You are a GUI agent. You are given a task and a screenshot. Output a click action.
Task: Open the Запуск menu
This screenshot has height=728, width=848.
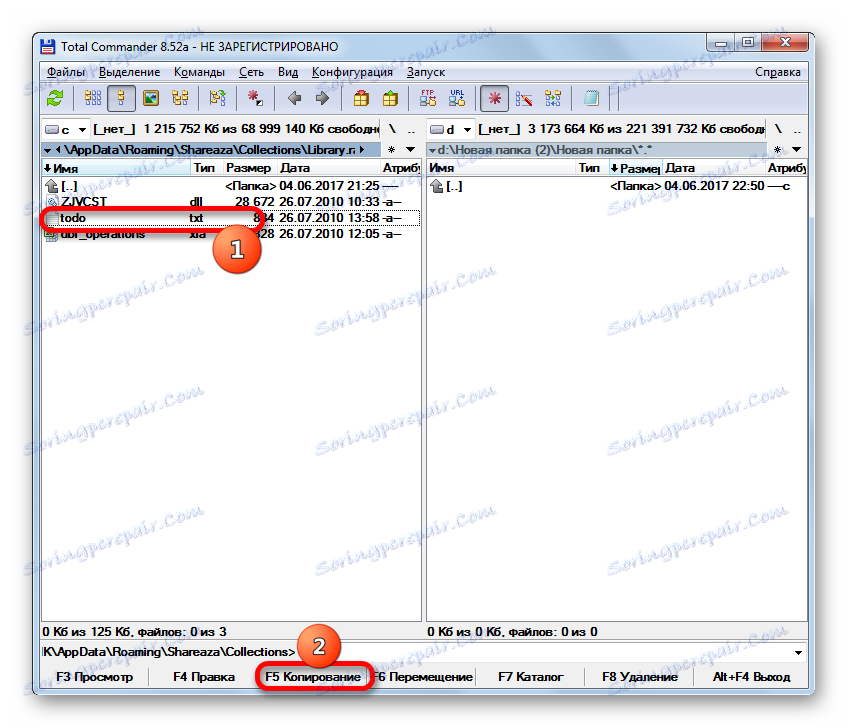(426, 72)
